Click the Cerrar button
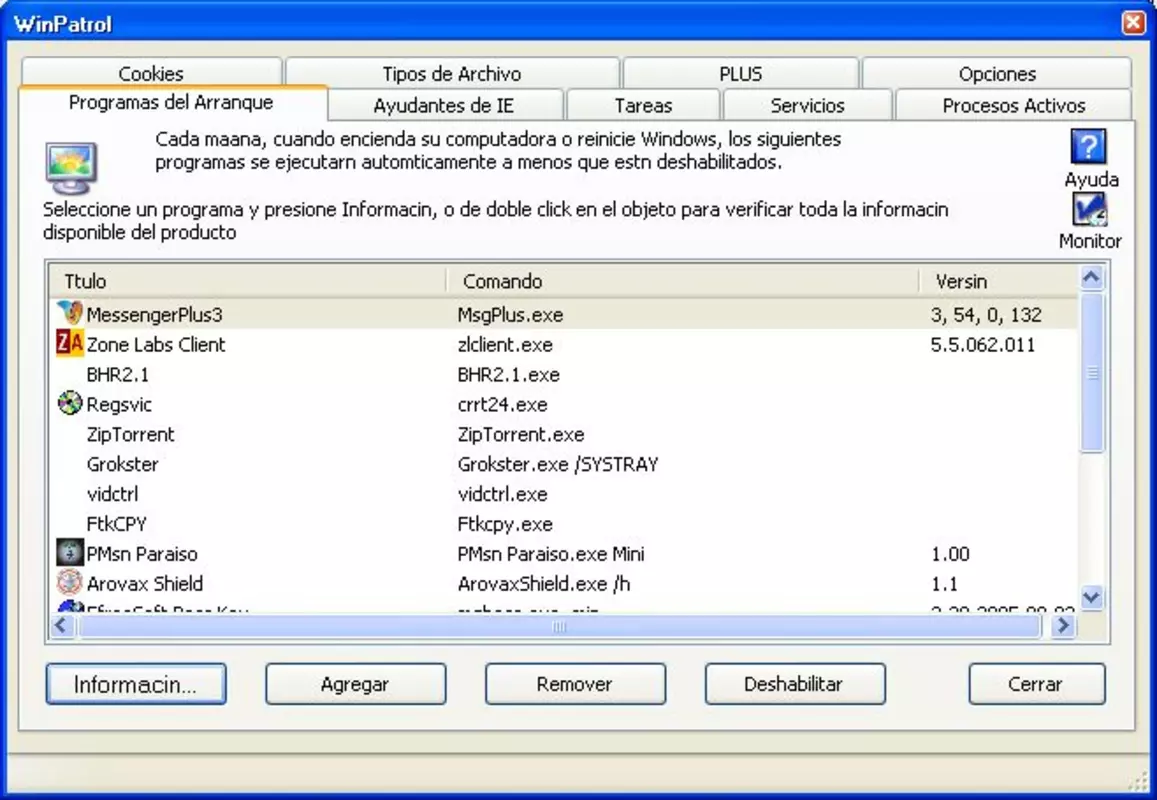This screenshot has height=800, width=1157. click(x=1037, y=684)
